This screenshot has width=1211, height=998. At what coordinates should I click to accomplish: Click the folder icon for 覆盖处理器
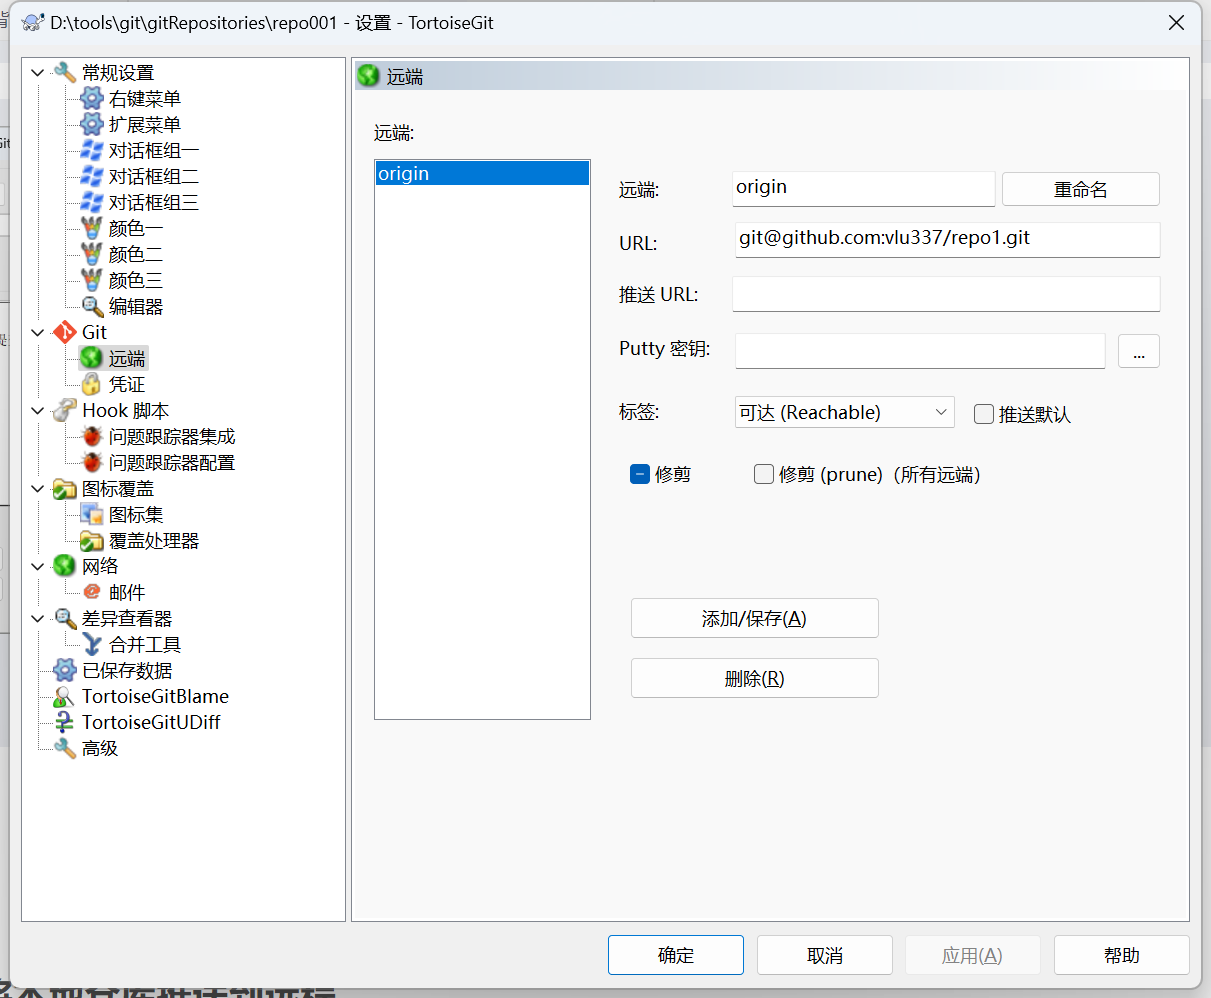tap(92, 540)
